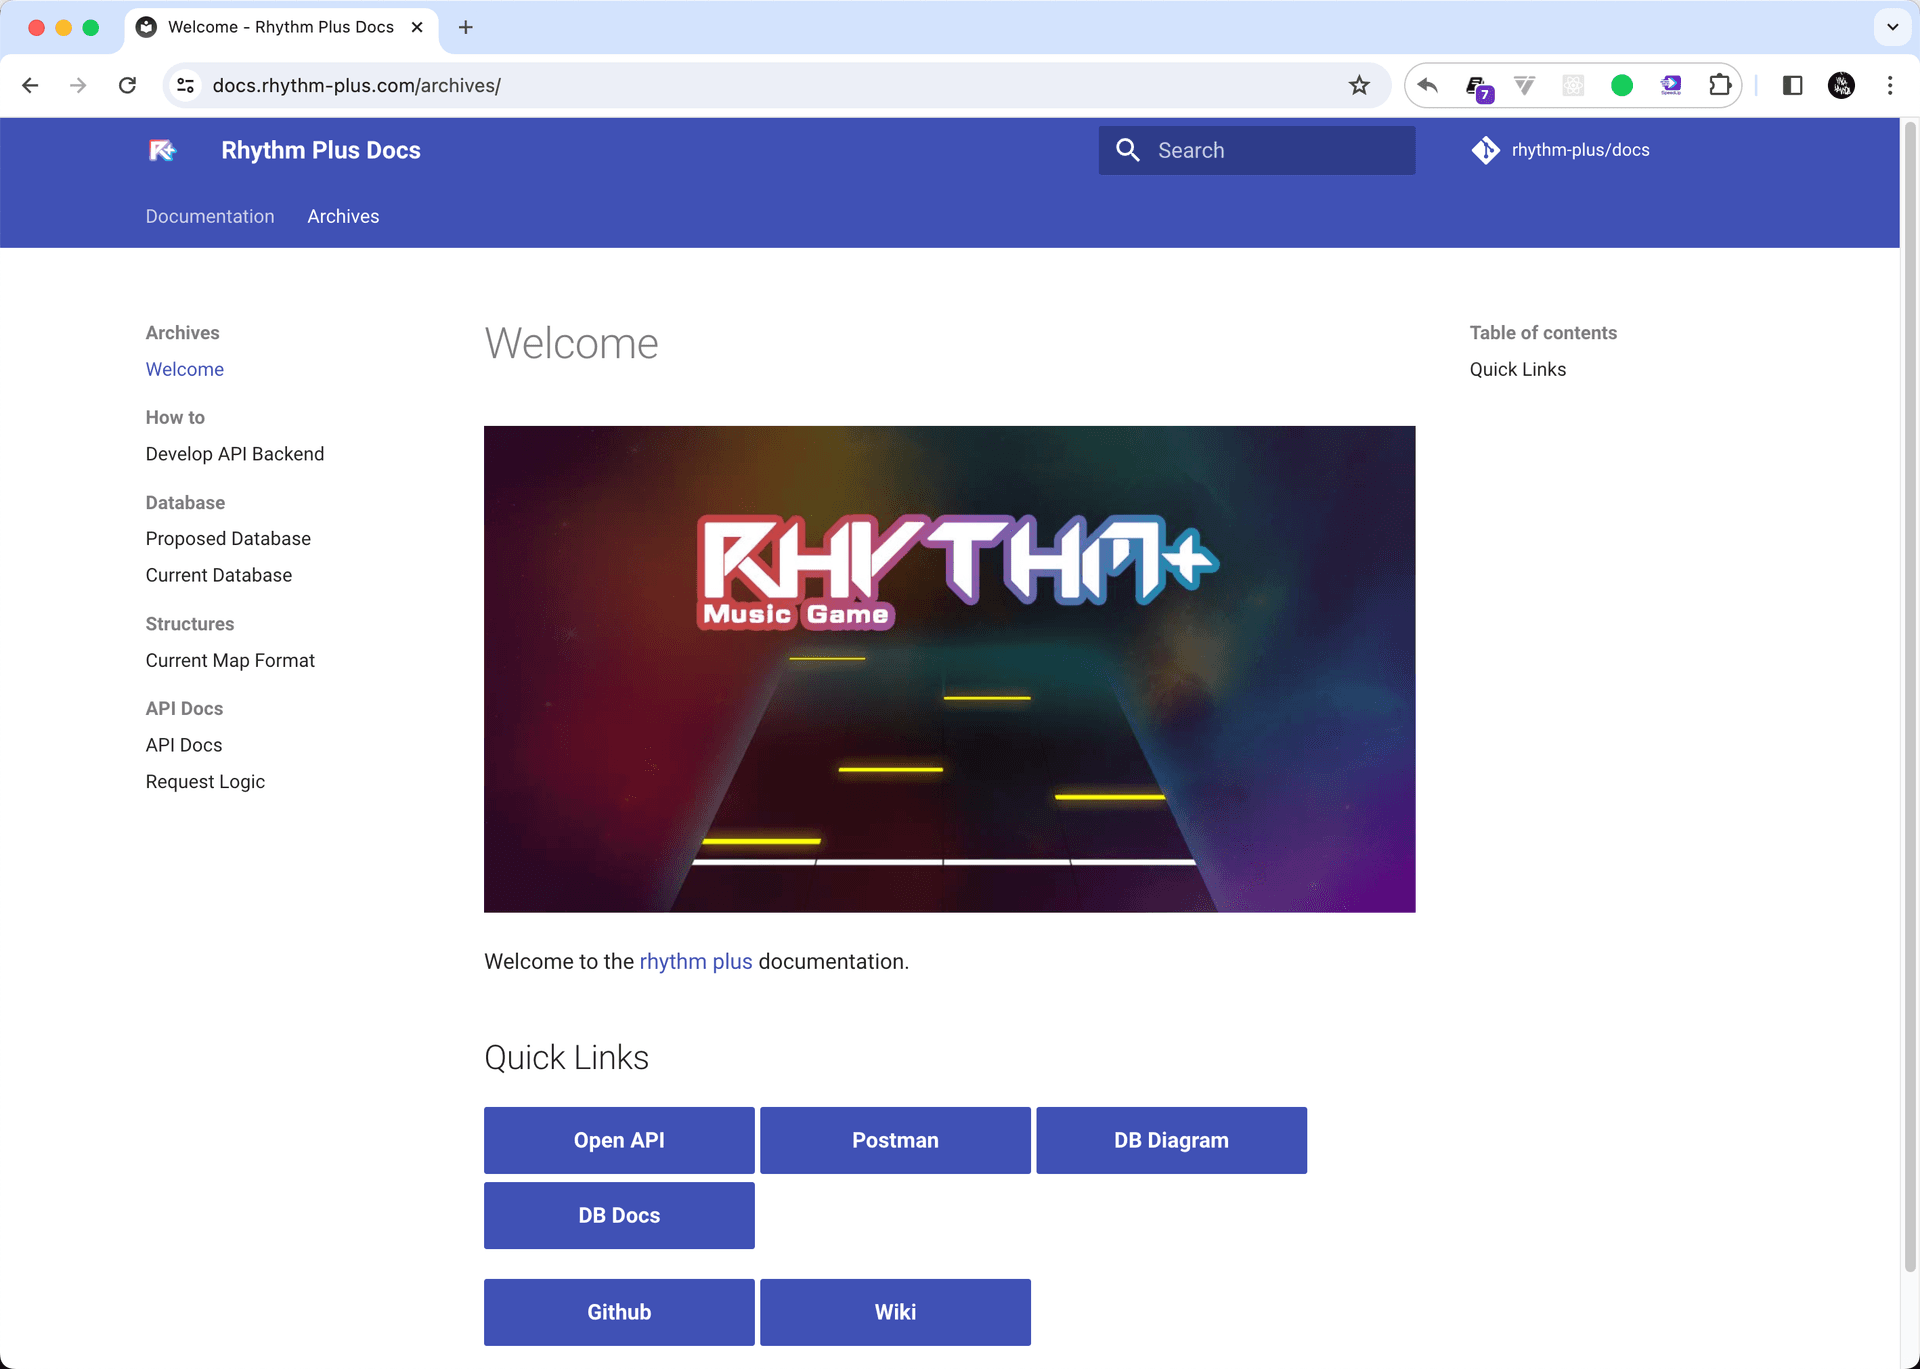
Task: Open the Current Database page
Action: (219, 575)
